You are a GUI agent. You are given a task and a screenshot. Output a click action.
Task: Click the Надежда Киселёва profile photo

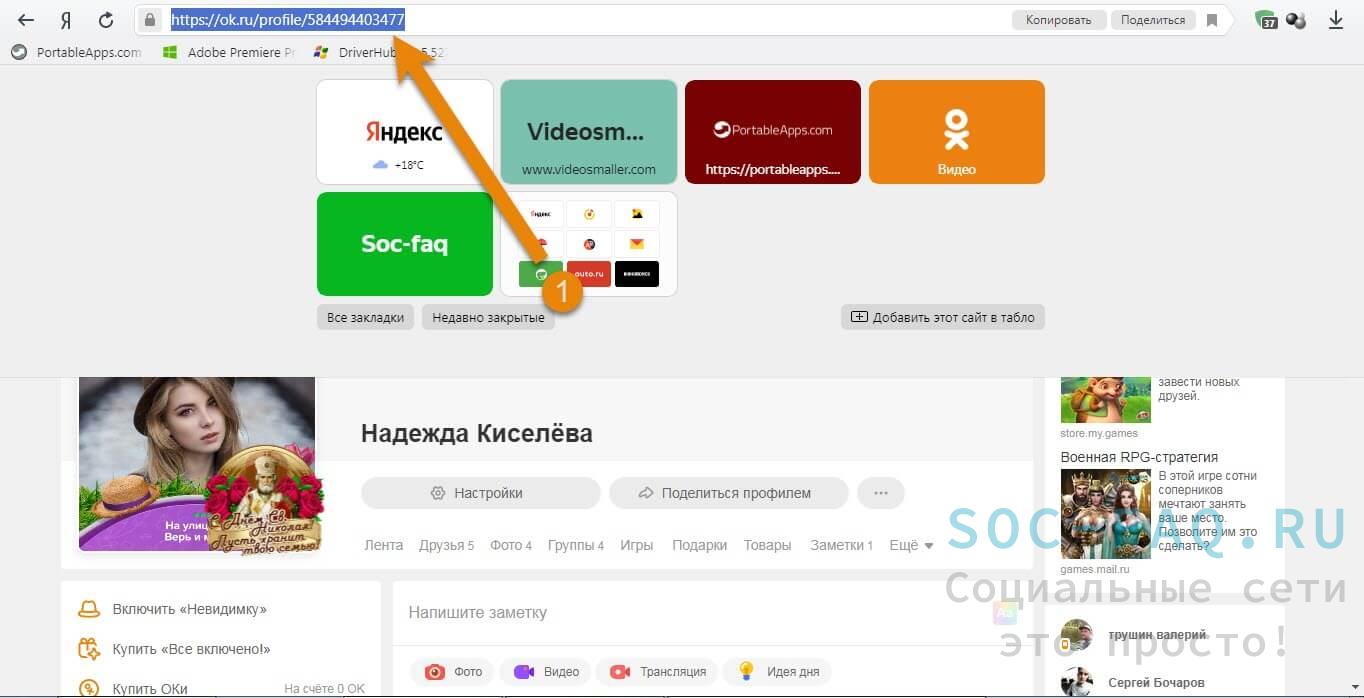pos(197,464)
